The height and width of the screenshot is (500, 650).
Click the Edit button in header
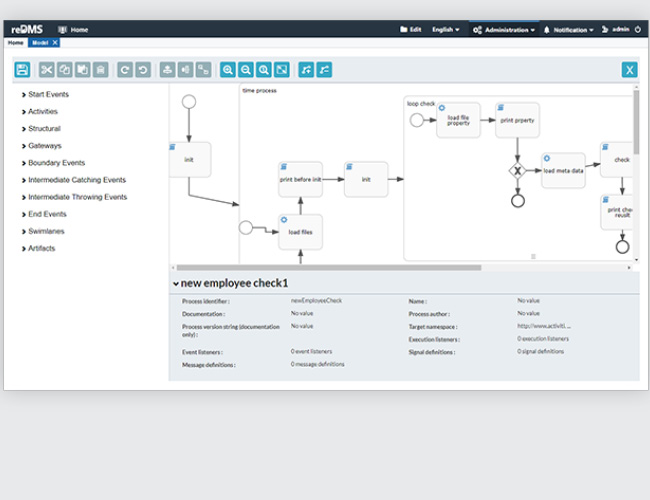410,30
